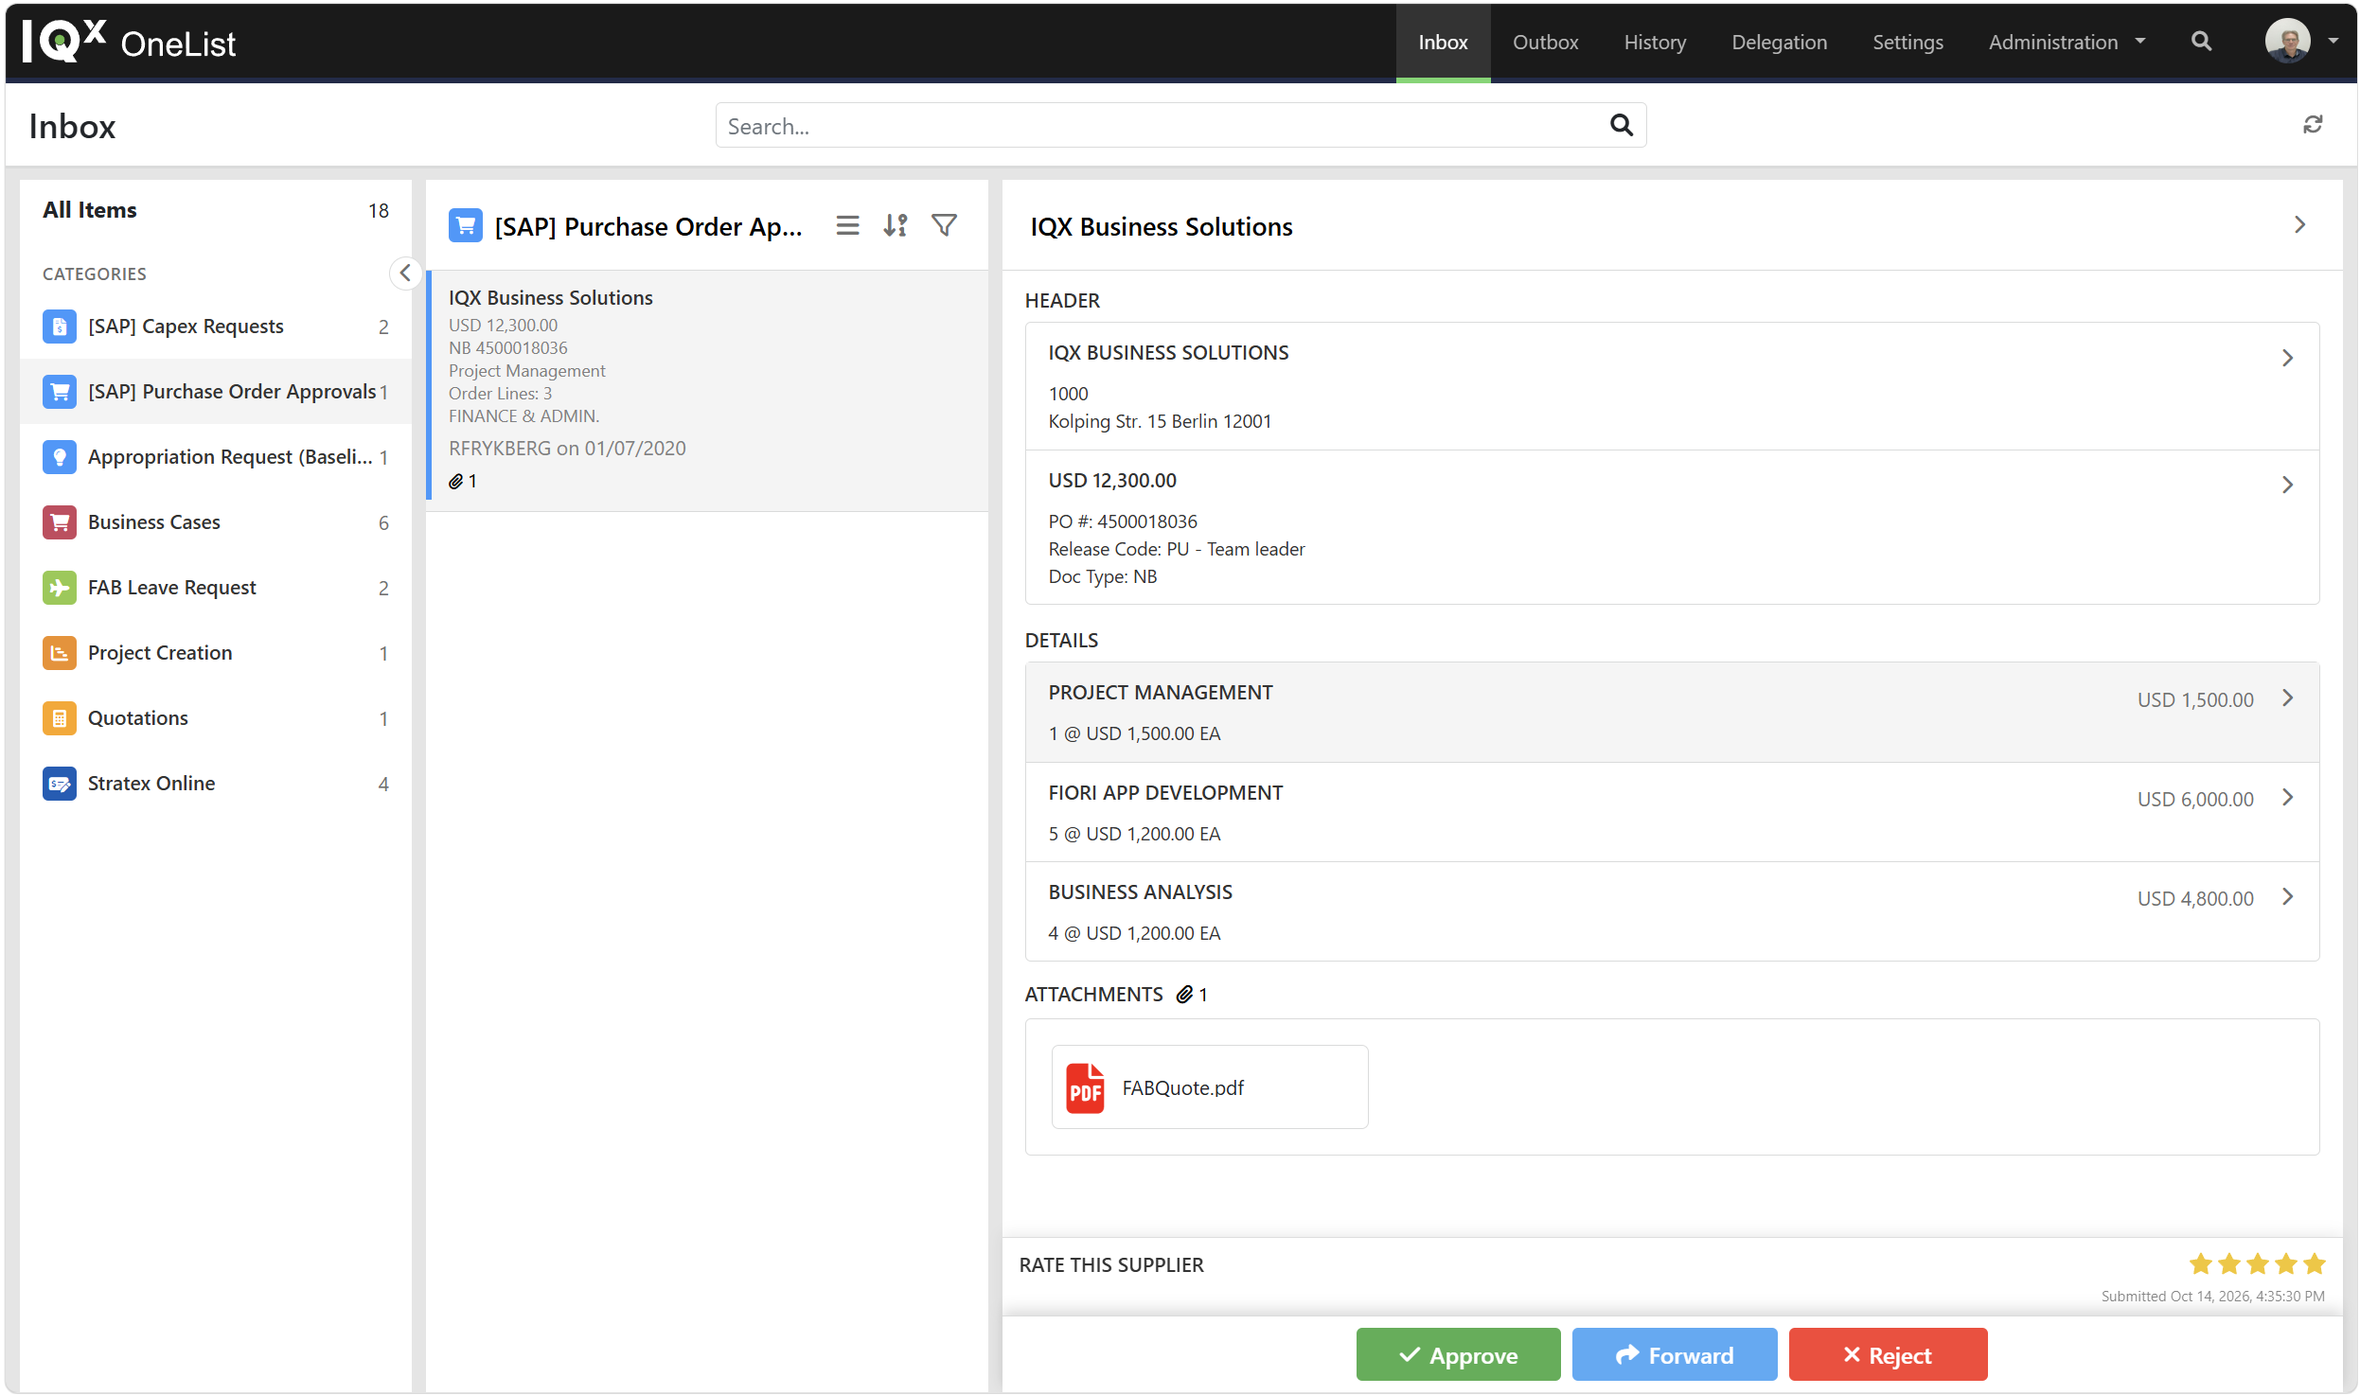The image size is (2360, 1395).
Task: Click the 'PO #: 4500018036' text
Action: [x=1122, y=521]
